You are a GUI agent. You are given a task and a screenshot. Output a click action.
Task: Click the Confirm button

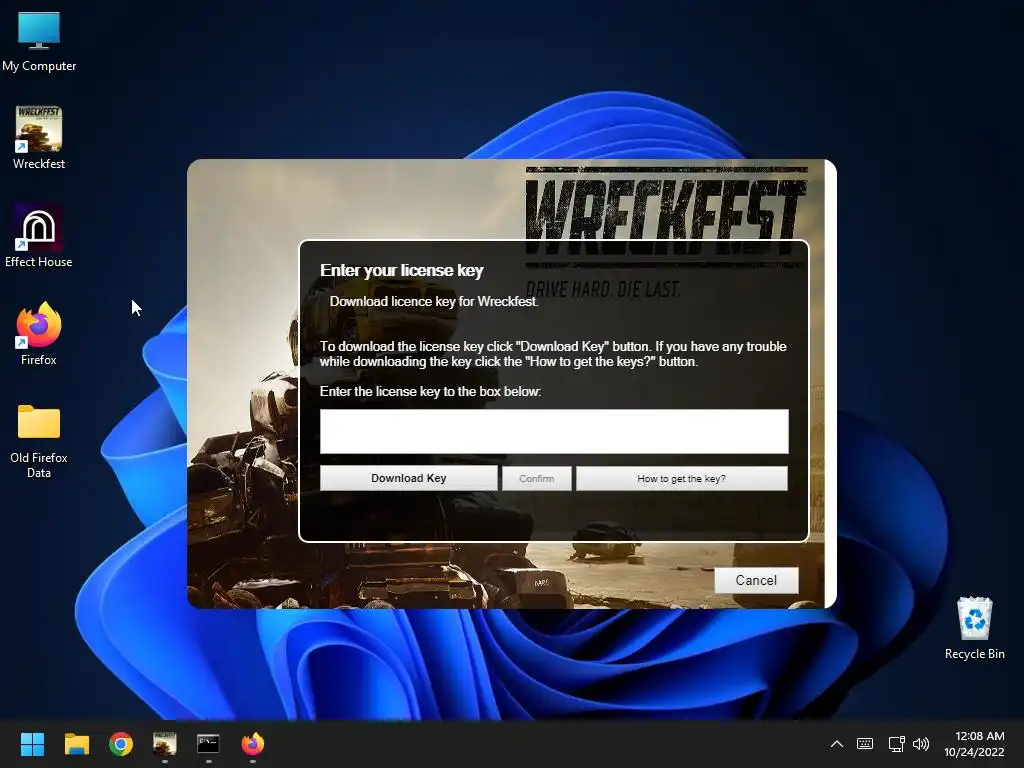[x=537, y=479]
